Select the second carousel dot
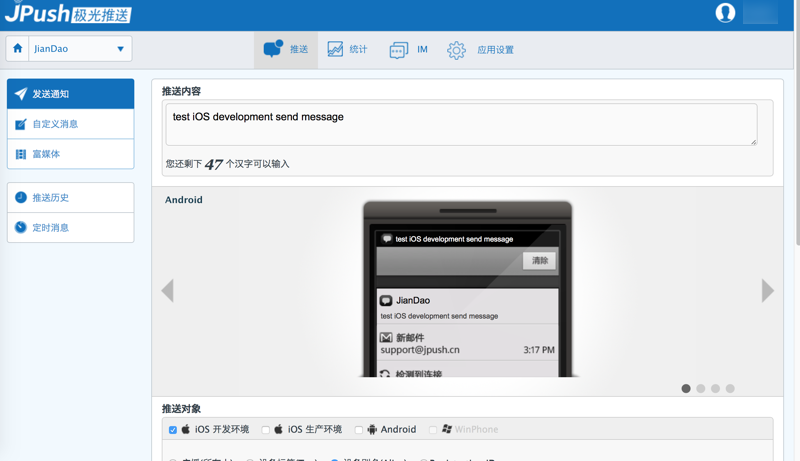Screen dimensions: 800x461 tap(701, 389)
